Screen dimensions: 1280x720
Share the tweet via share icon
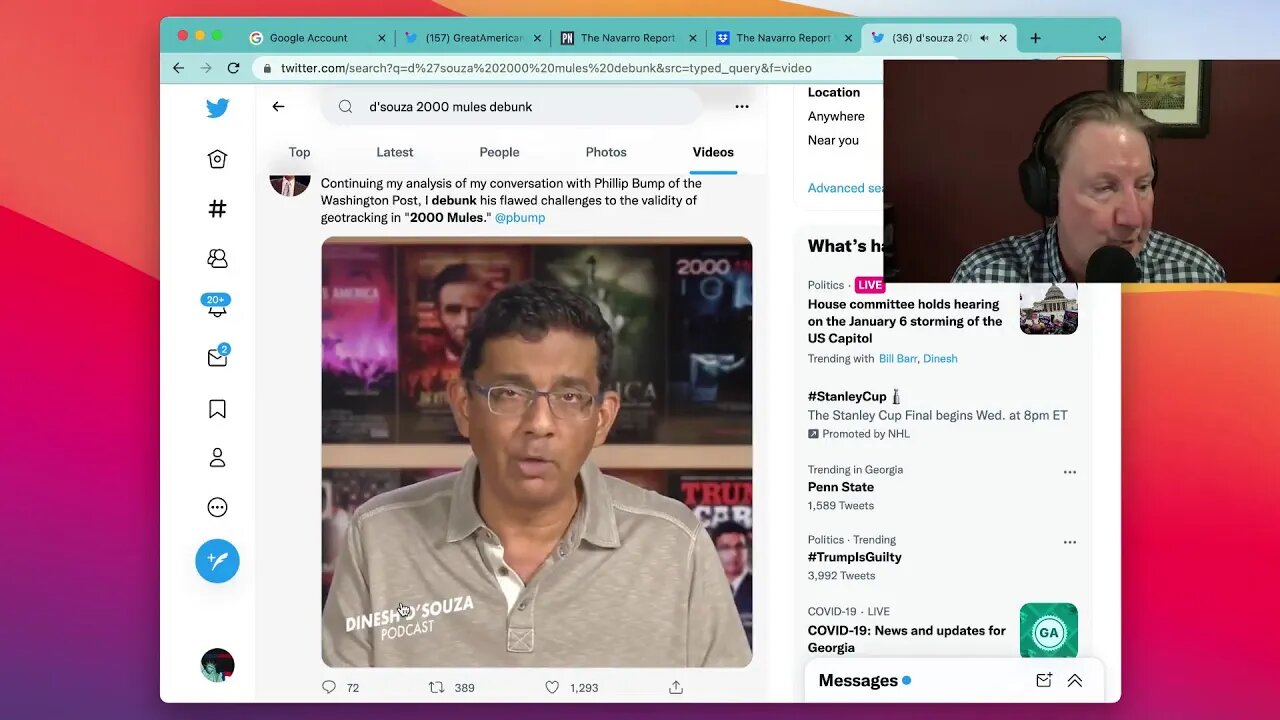[676, 687]
